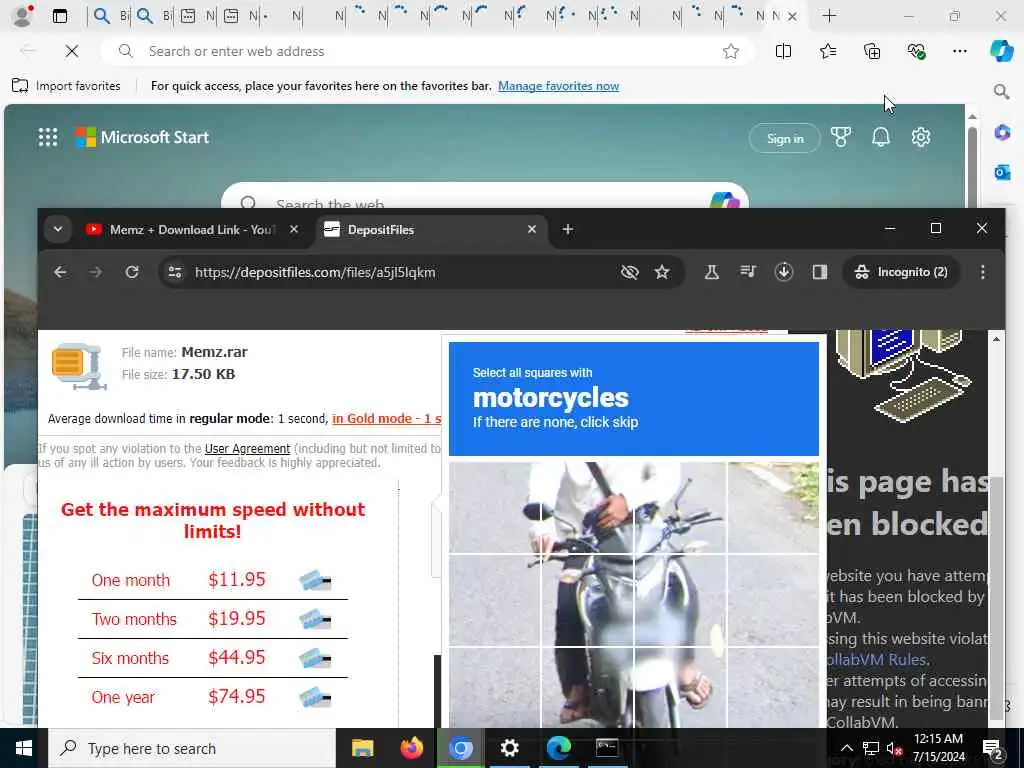1024x768 pixels.
Task: Open the Windows Start menu
Action: pos(24,748)
